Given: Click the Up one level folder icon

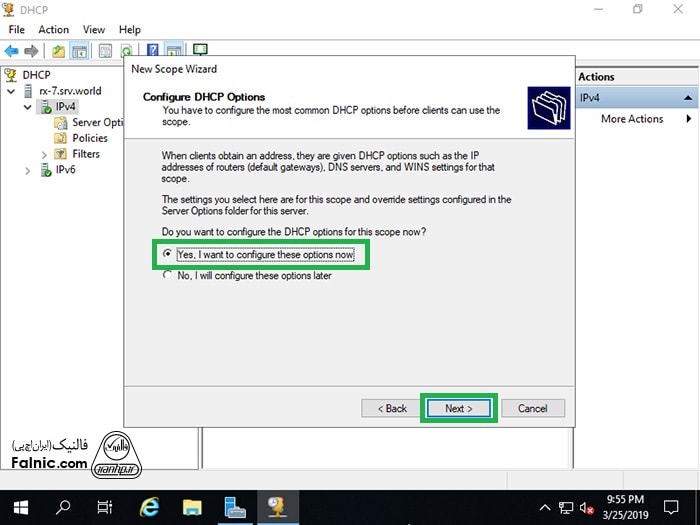Looking at the screenshot, I should pos(58,50).
